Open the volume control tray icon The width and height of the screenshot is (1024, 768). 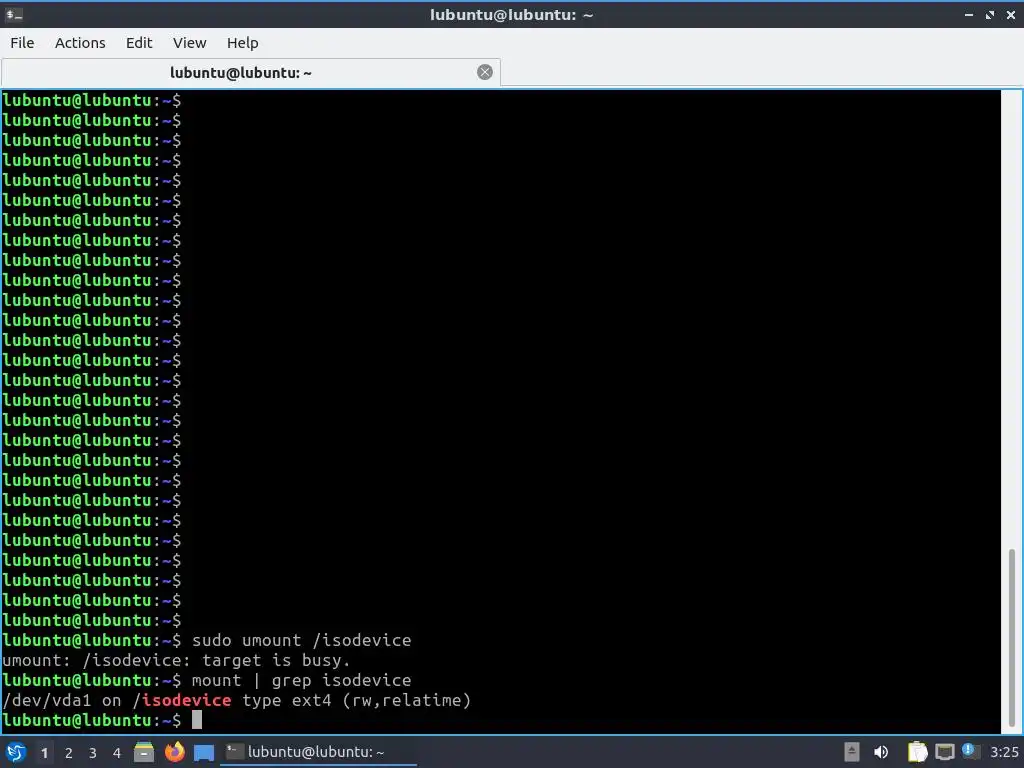point(881,752)
